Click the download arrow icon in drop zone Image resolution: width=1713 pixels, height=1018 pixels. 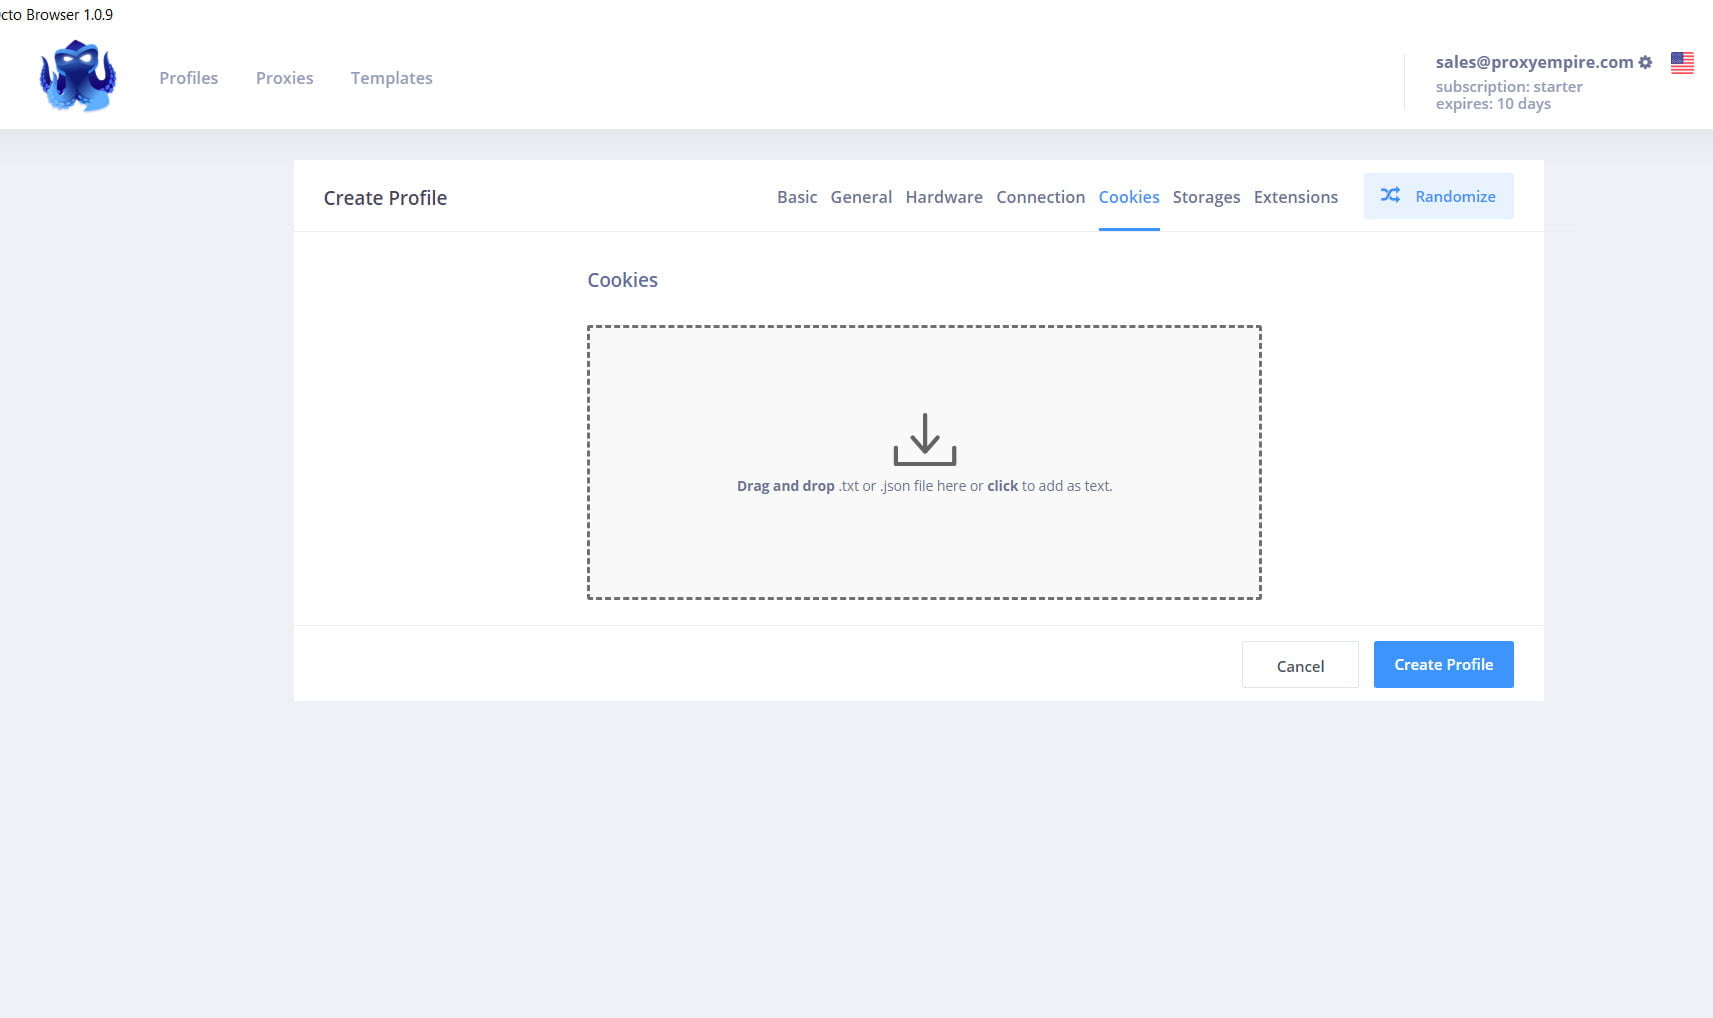pyautogui.click(x=925, y=440)
